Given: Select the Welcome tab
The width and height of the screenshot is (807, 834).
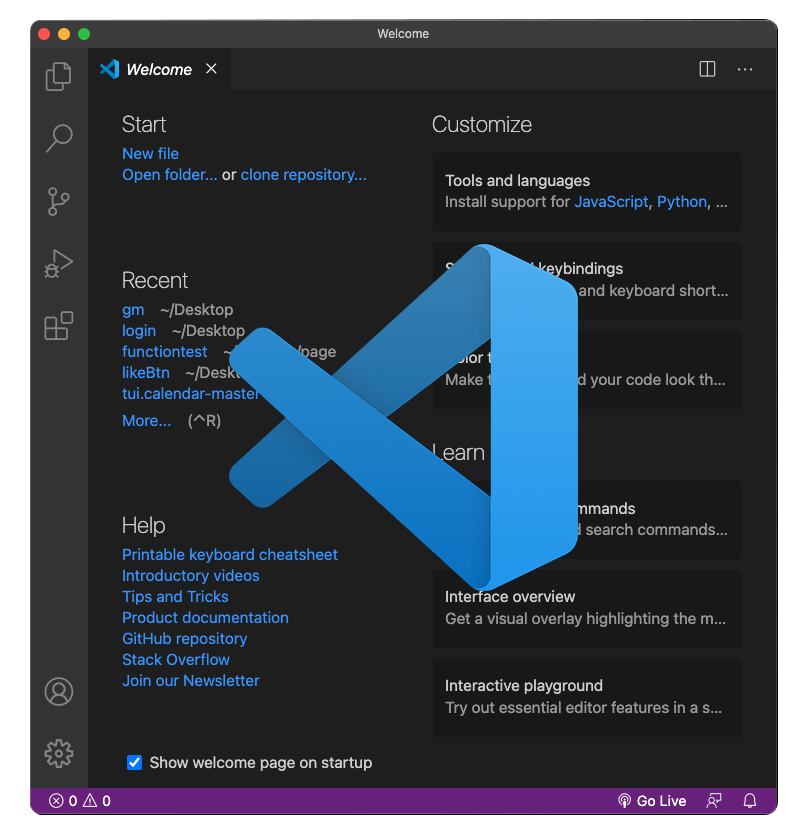Looking at the screenshot, I should (x=159, y=69).
